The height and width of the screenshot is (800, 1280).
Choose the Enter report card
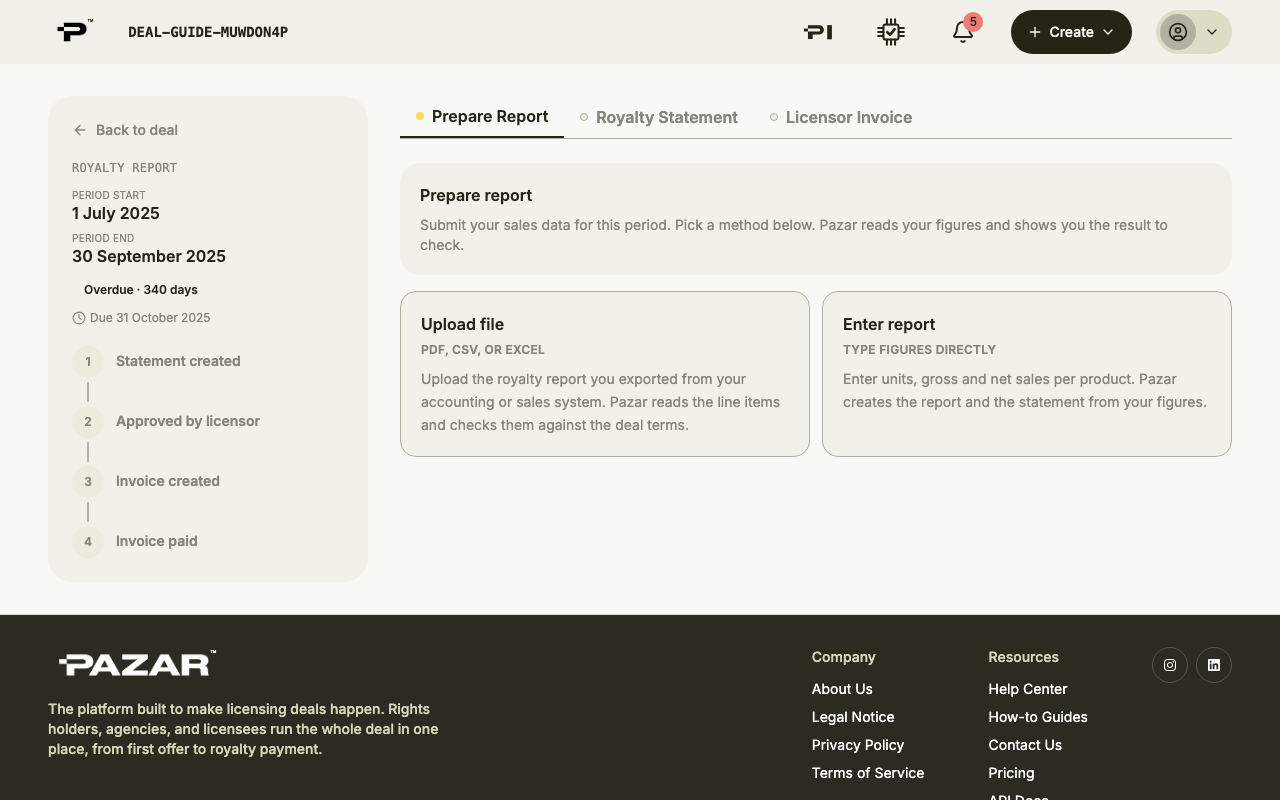[1027, 374]
